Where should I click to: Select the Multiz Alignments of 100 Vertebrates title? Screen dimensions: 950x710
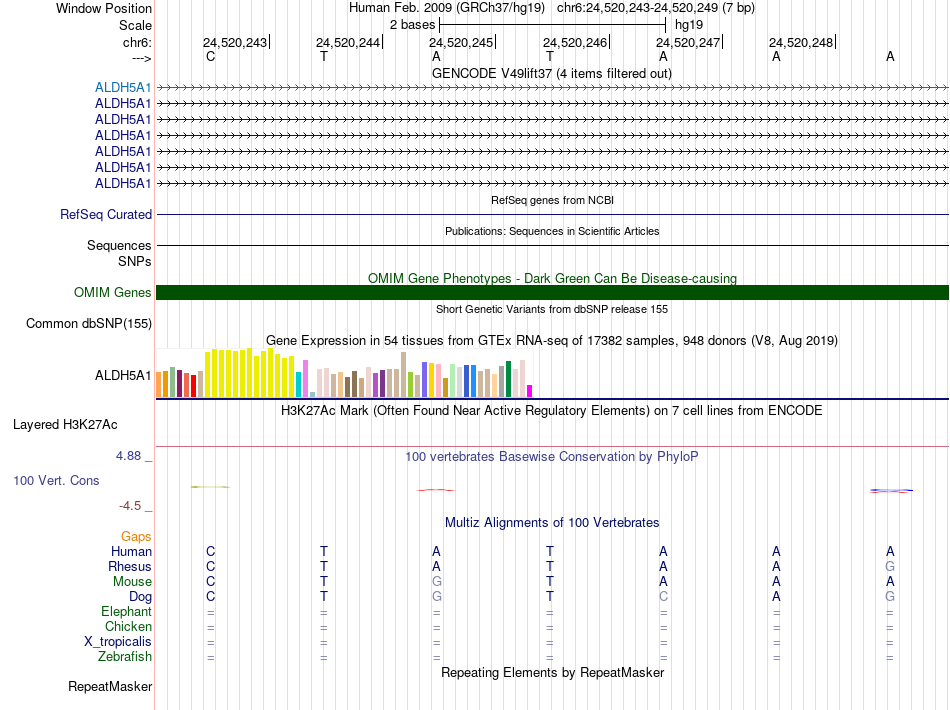tap(552, 522)
